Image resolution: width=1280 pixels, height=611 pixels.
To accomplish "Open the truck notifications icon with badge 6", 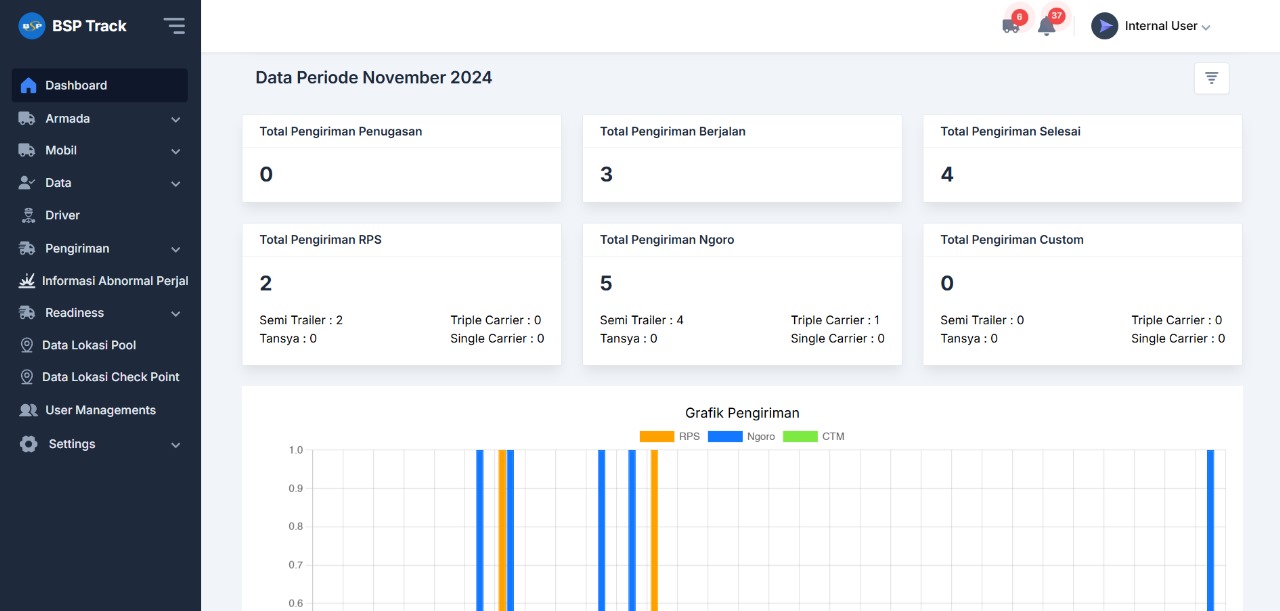I will click(x=1011, y=26).
